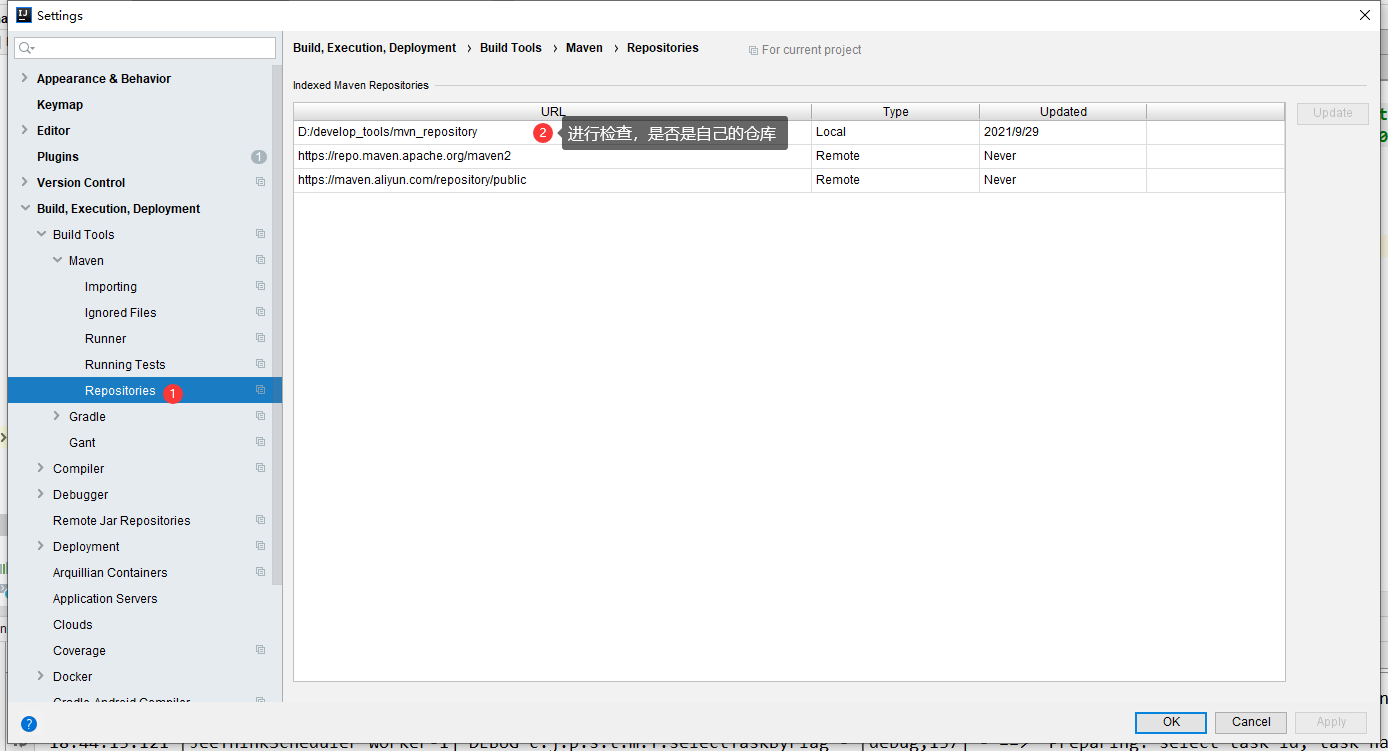Click the IntelliJ logo in the title bar
Screen dimensions: 1388x751
(x=24, y=15)
